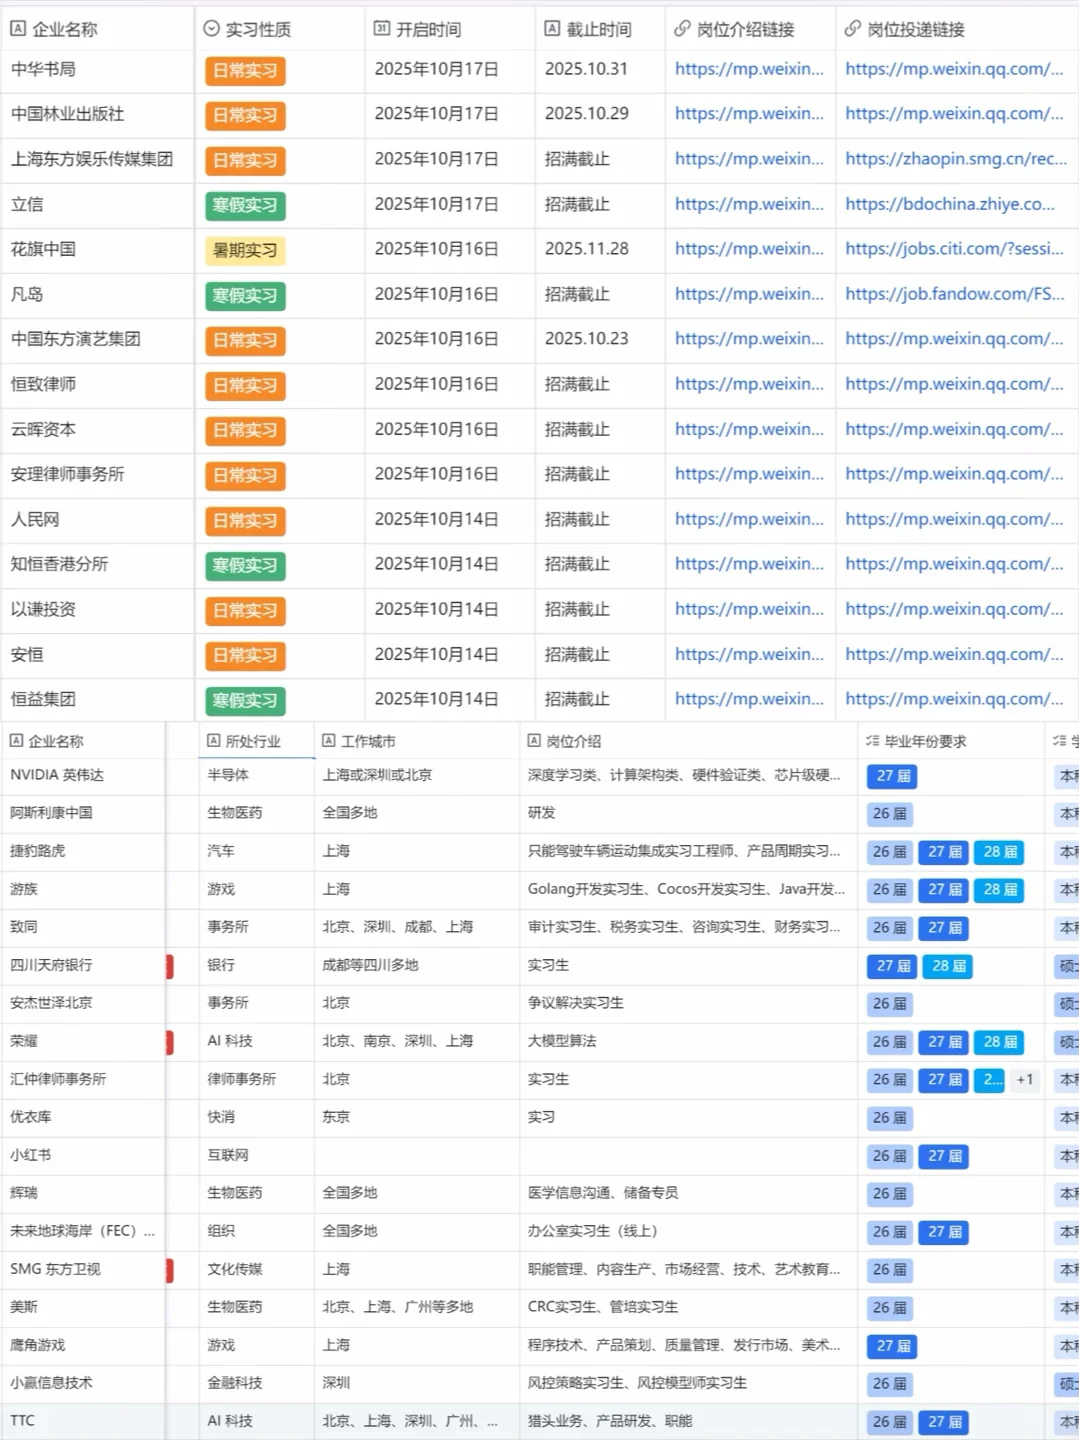This screenshot has width=1080, height=1440.
Task: Click the 28 届 tag for 捷豹路虎
Action: point(998,852)
